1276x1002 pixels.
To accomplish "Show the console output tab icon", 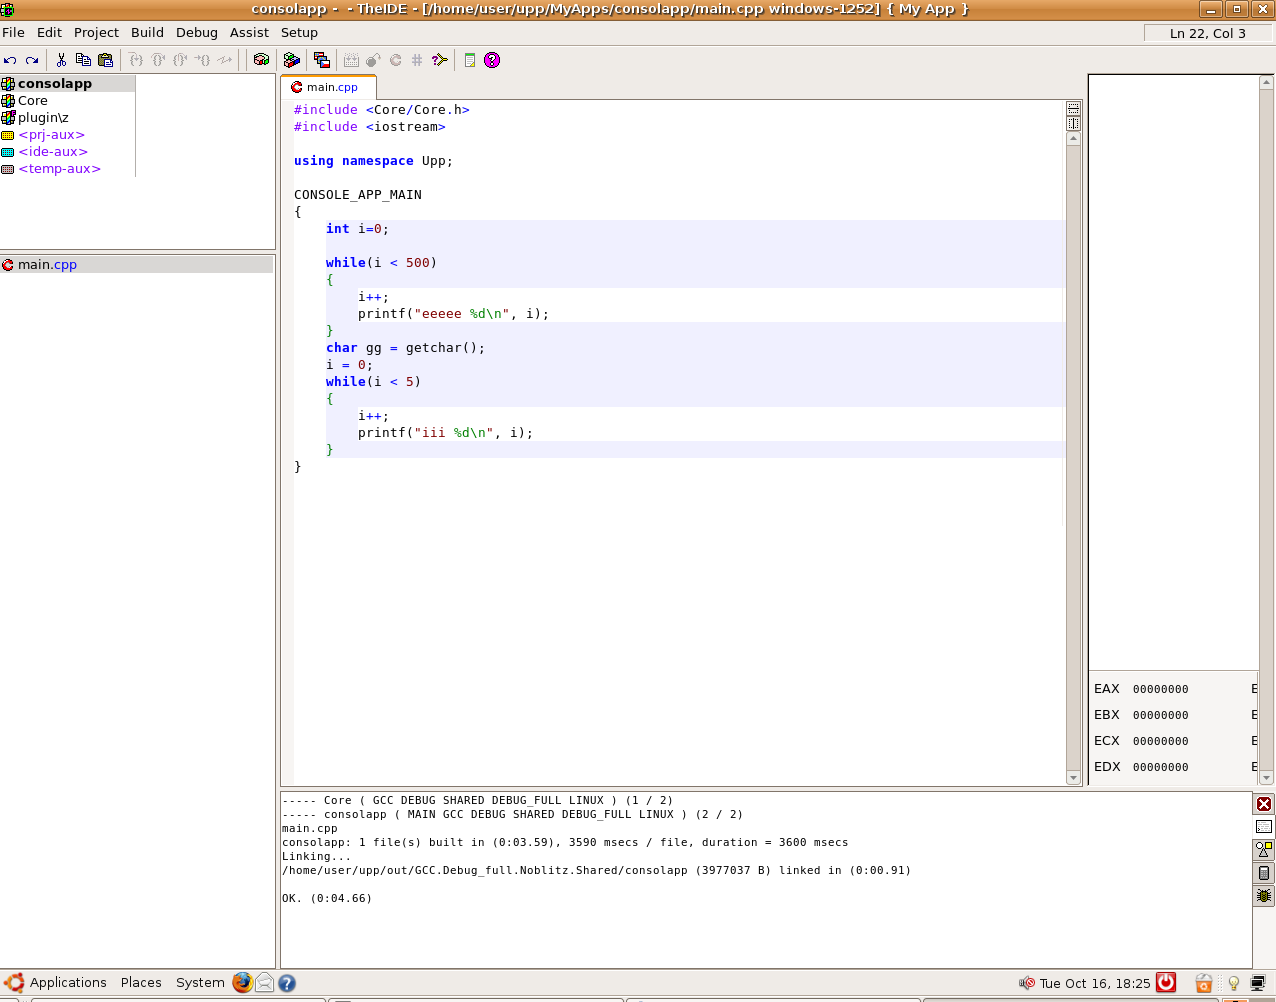I will tap(1264, 827).
